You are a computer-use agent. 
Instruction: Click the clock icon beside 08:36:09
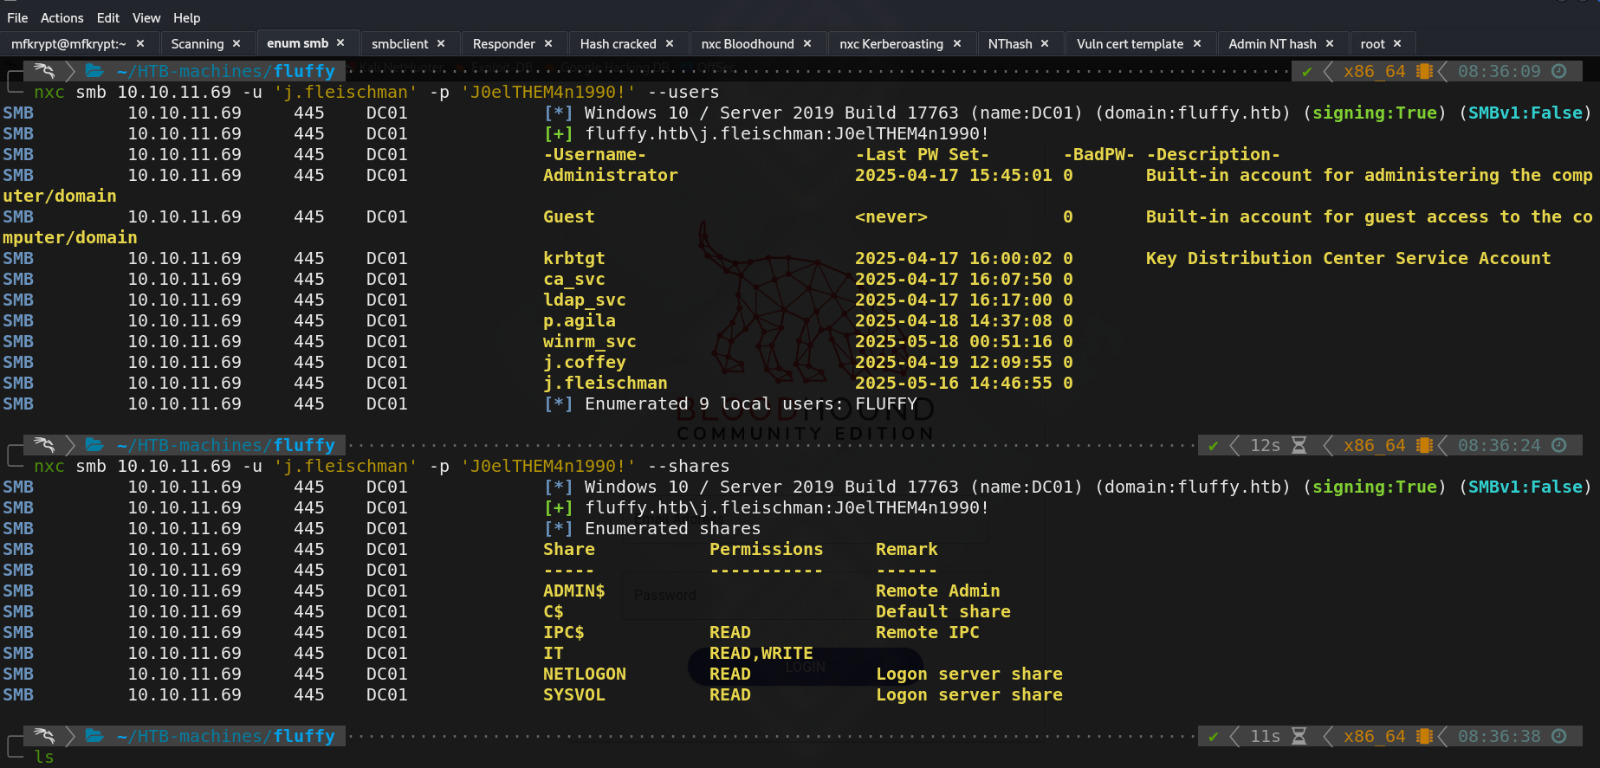pos(1559,71)
